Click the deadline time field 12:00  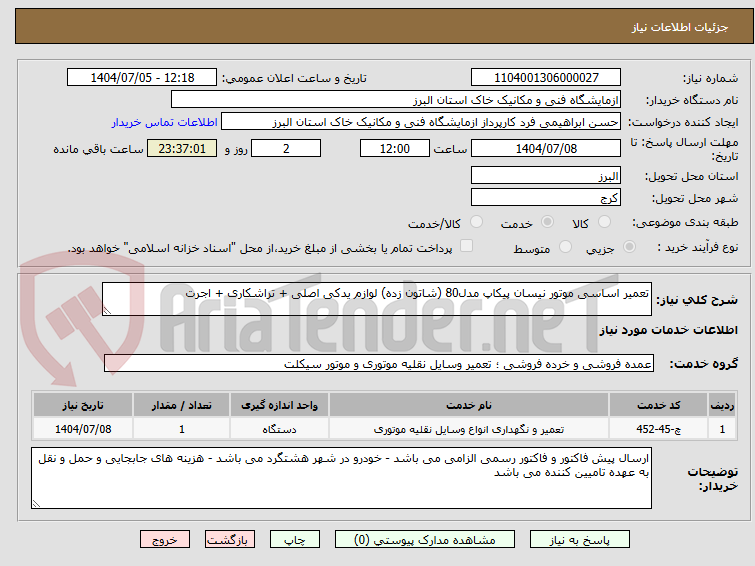(395, 148)
